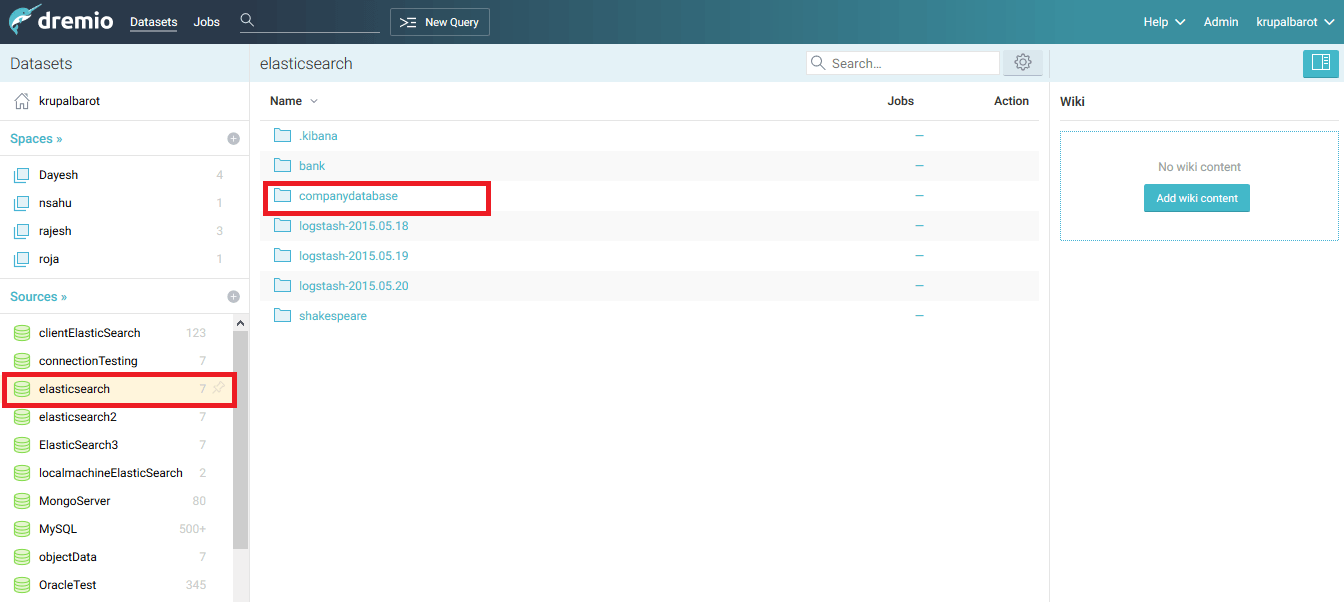Switch to the Jobs tab
Screen dimensions: 1344x602
(207, 22)
